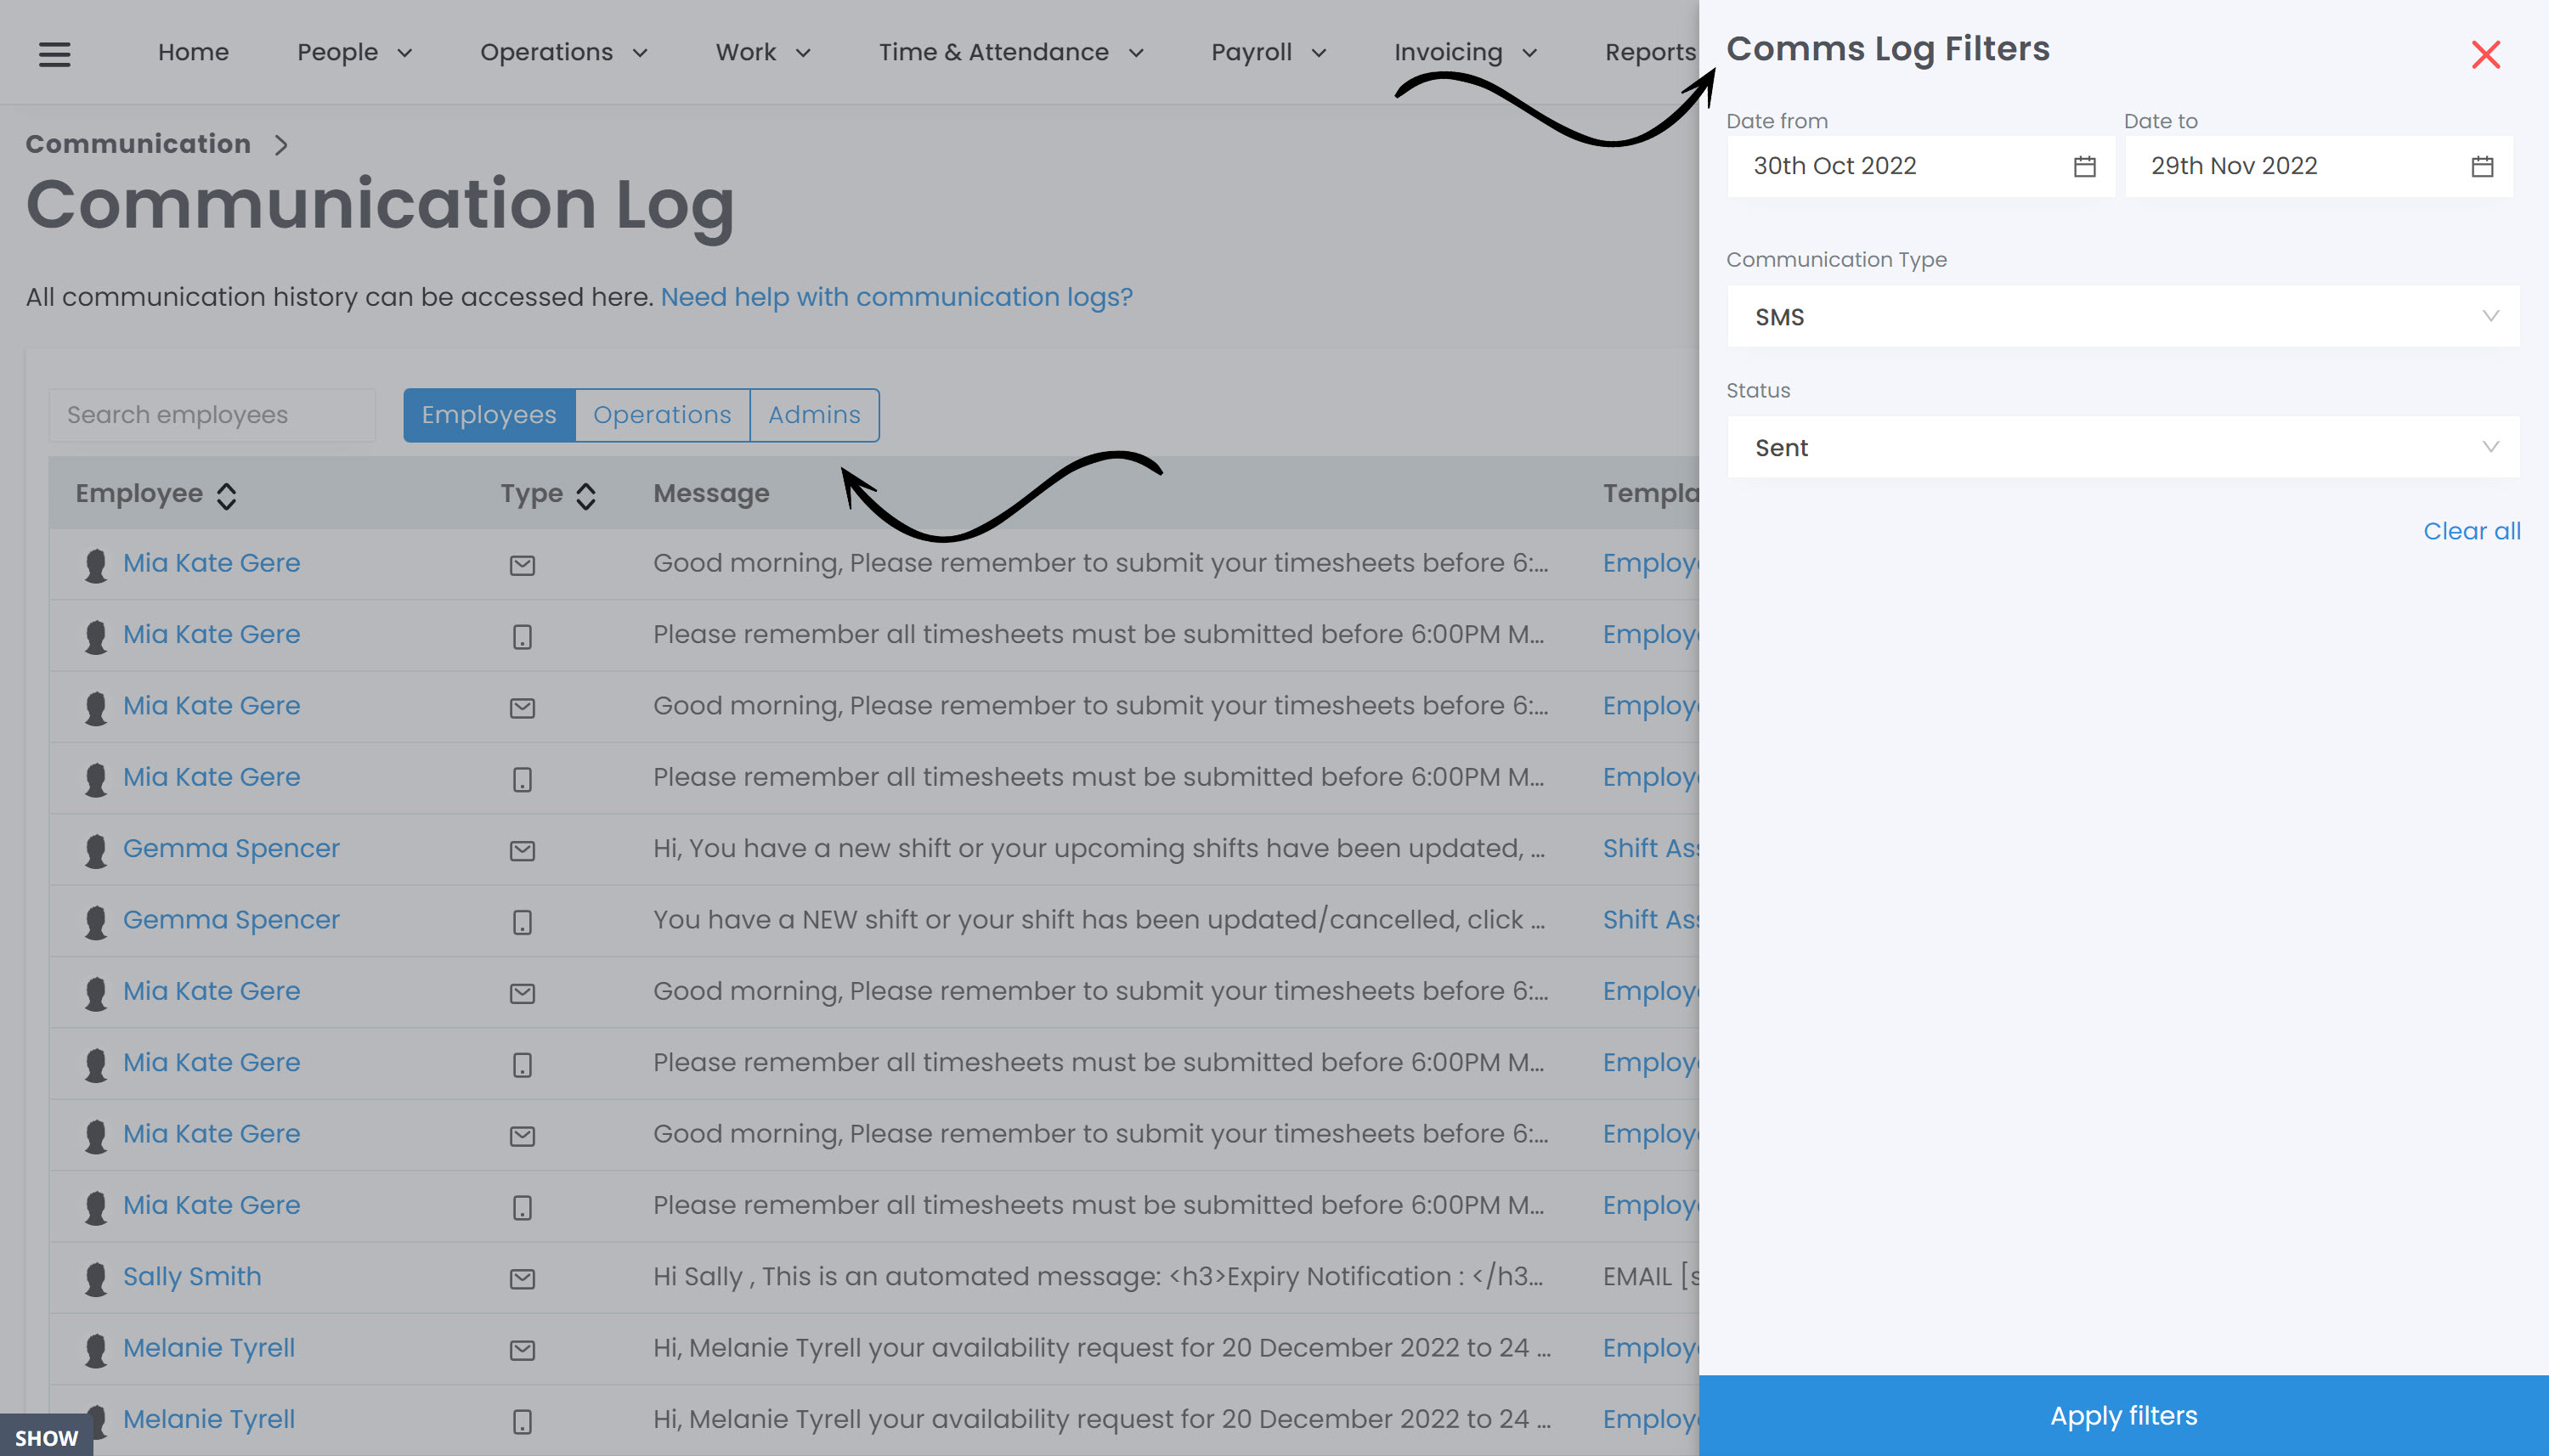2549x1456 pixels.
Task: Click the Date to calendar icon
Action: coord(2482,166)
